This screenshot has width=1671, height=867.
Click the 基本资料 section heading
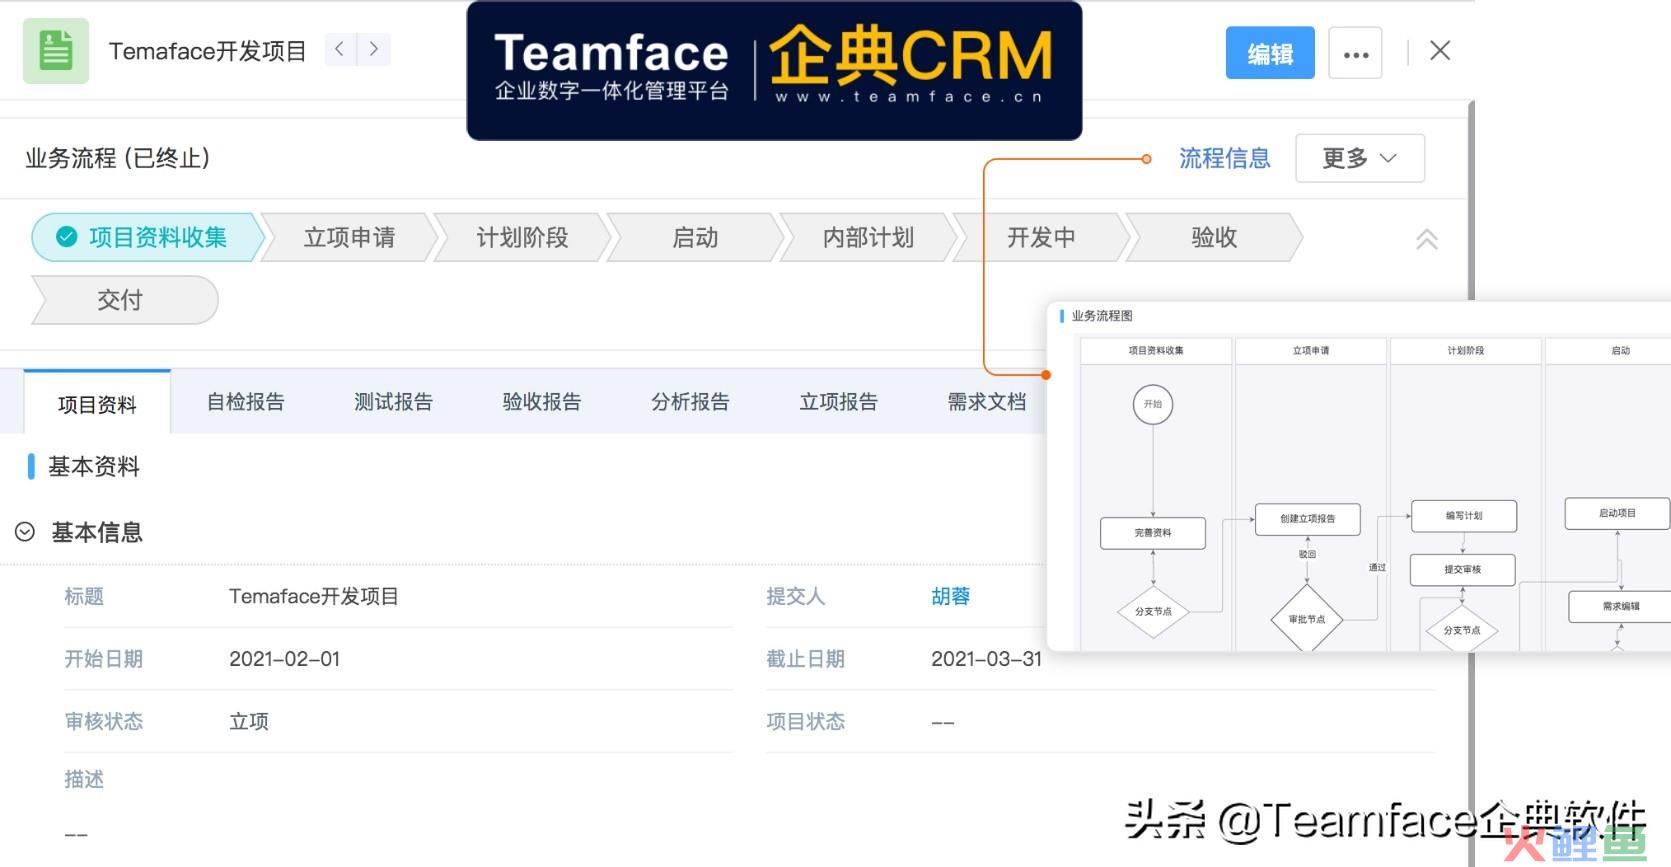click(x=94, y=466)
